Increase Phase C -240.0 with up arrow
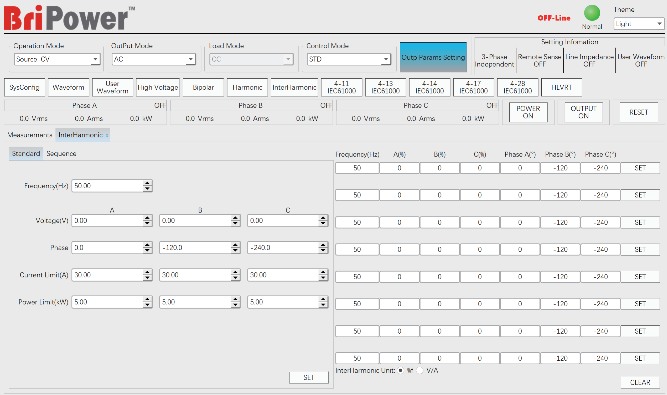The image size is (667, 395). [x=323, y=245]
